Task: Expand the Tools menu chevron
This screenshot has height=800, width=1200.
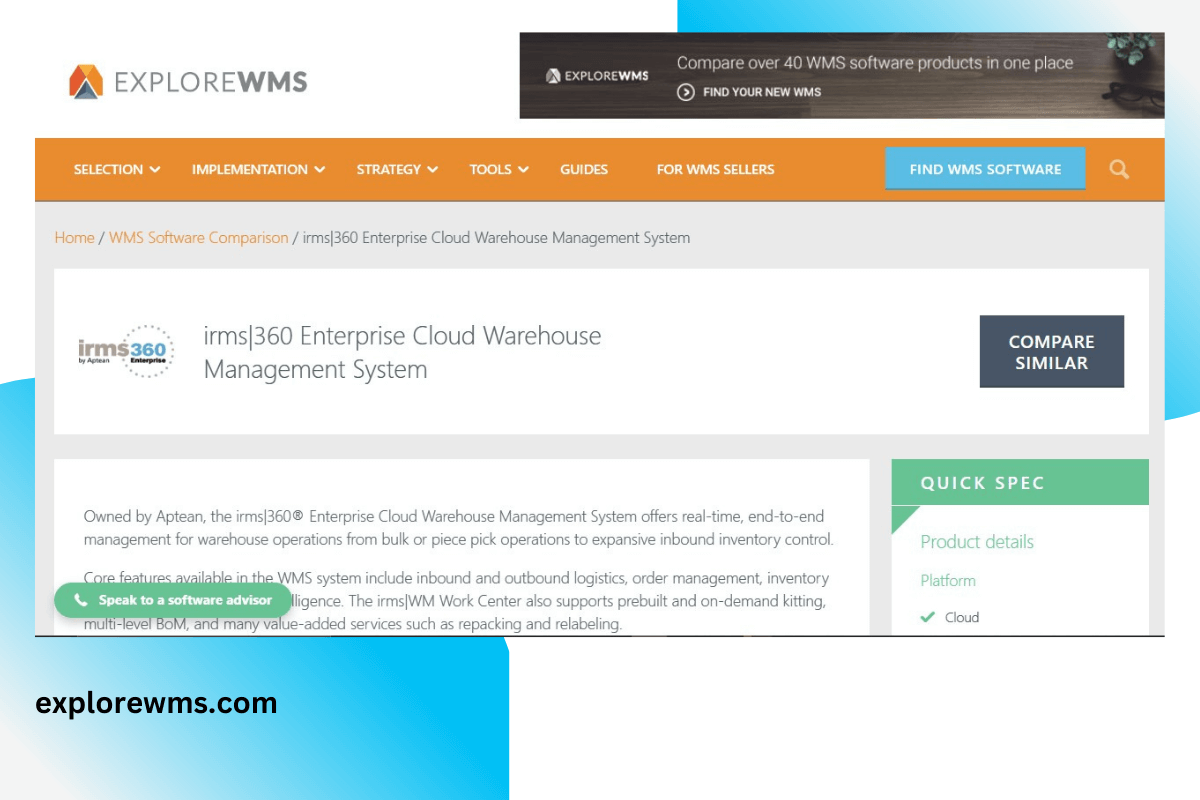Action: (x=523, y=170)
